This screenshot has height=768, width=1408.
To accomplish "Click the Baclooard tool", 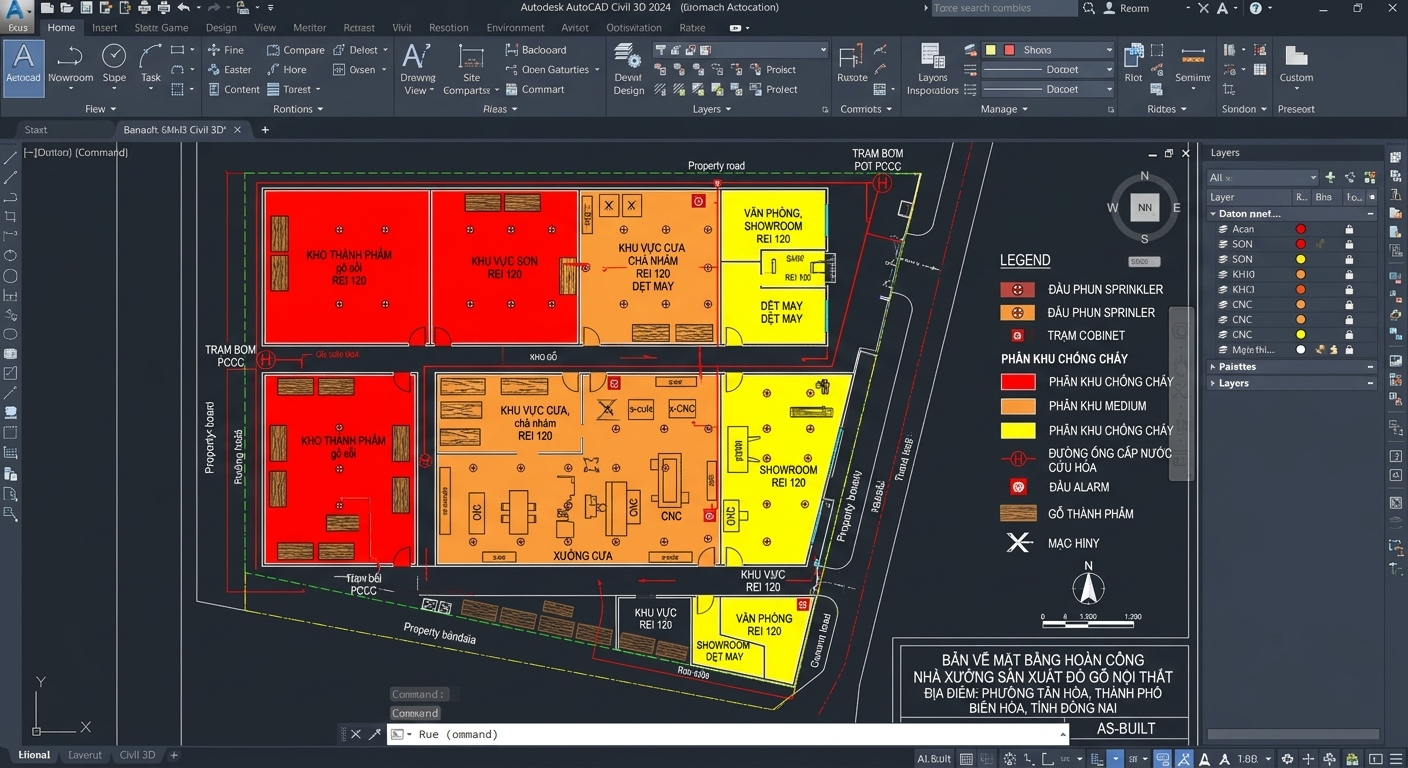I will click(535, 50).
